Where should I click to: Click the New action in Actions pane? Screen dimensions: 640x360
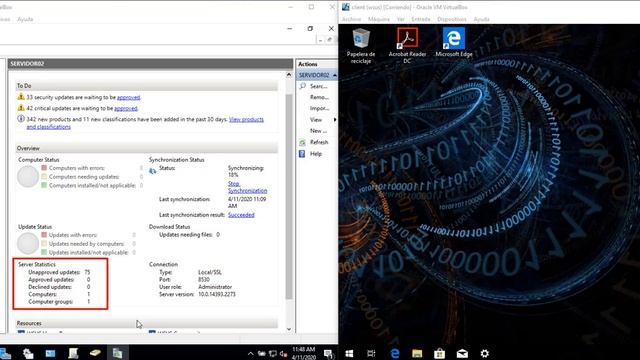point(318,131)
